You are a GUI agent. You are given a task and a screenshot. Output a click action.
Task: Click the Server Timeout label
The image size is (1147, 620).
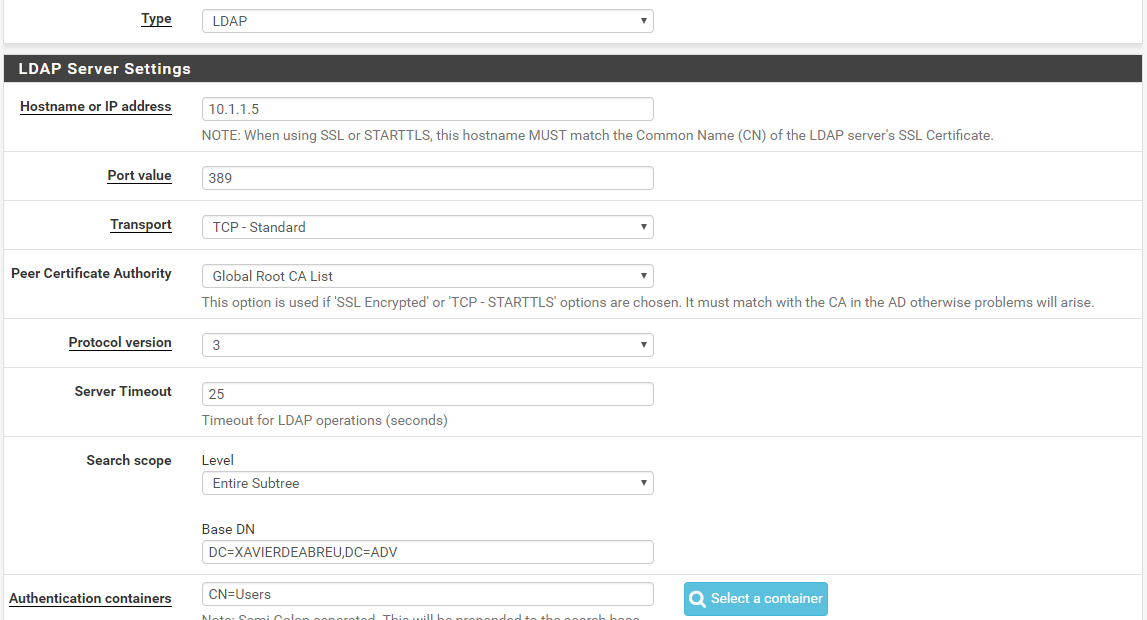(x=123, y=392)
